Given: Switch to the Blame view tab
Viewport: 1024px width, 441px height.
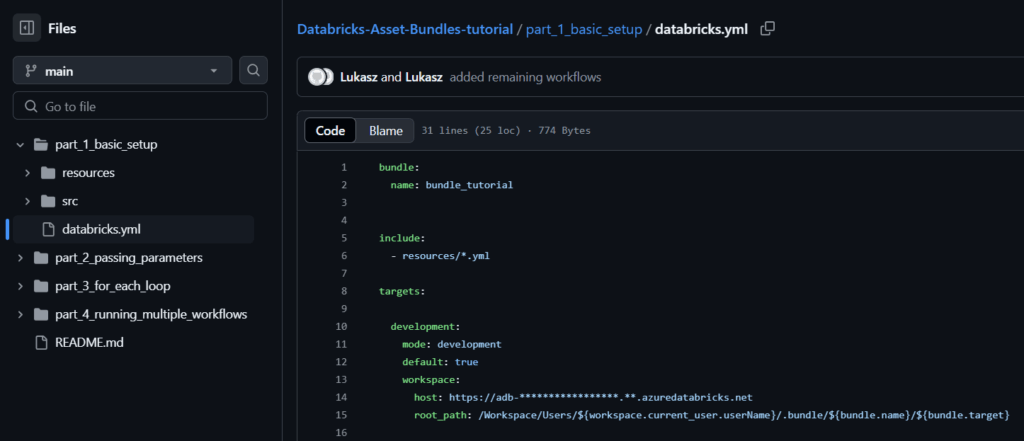Looking at the screenshot, I should [x=385, y=131].
